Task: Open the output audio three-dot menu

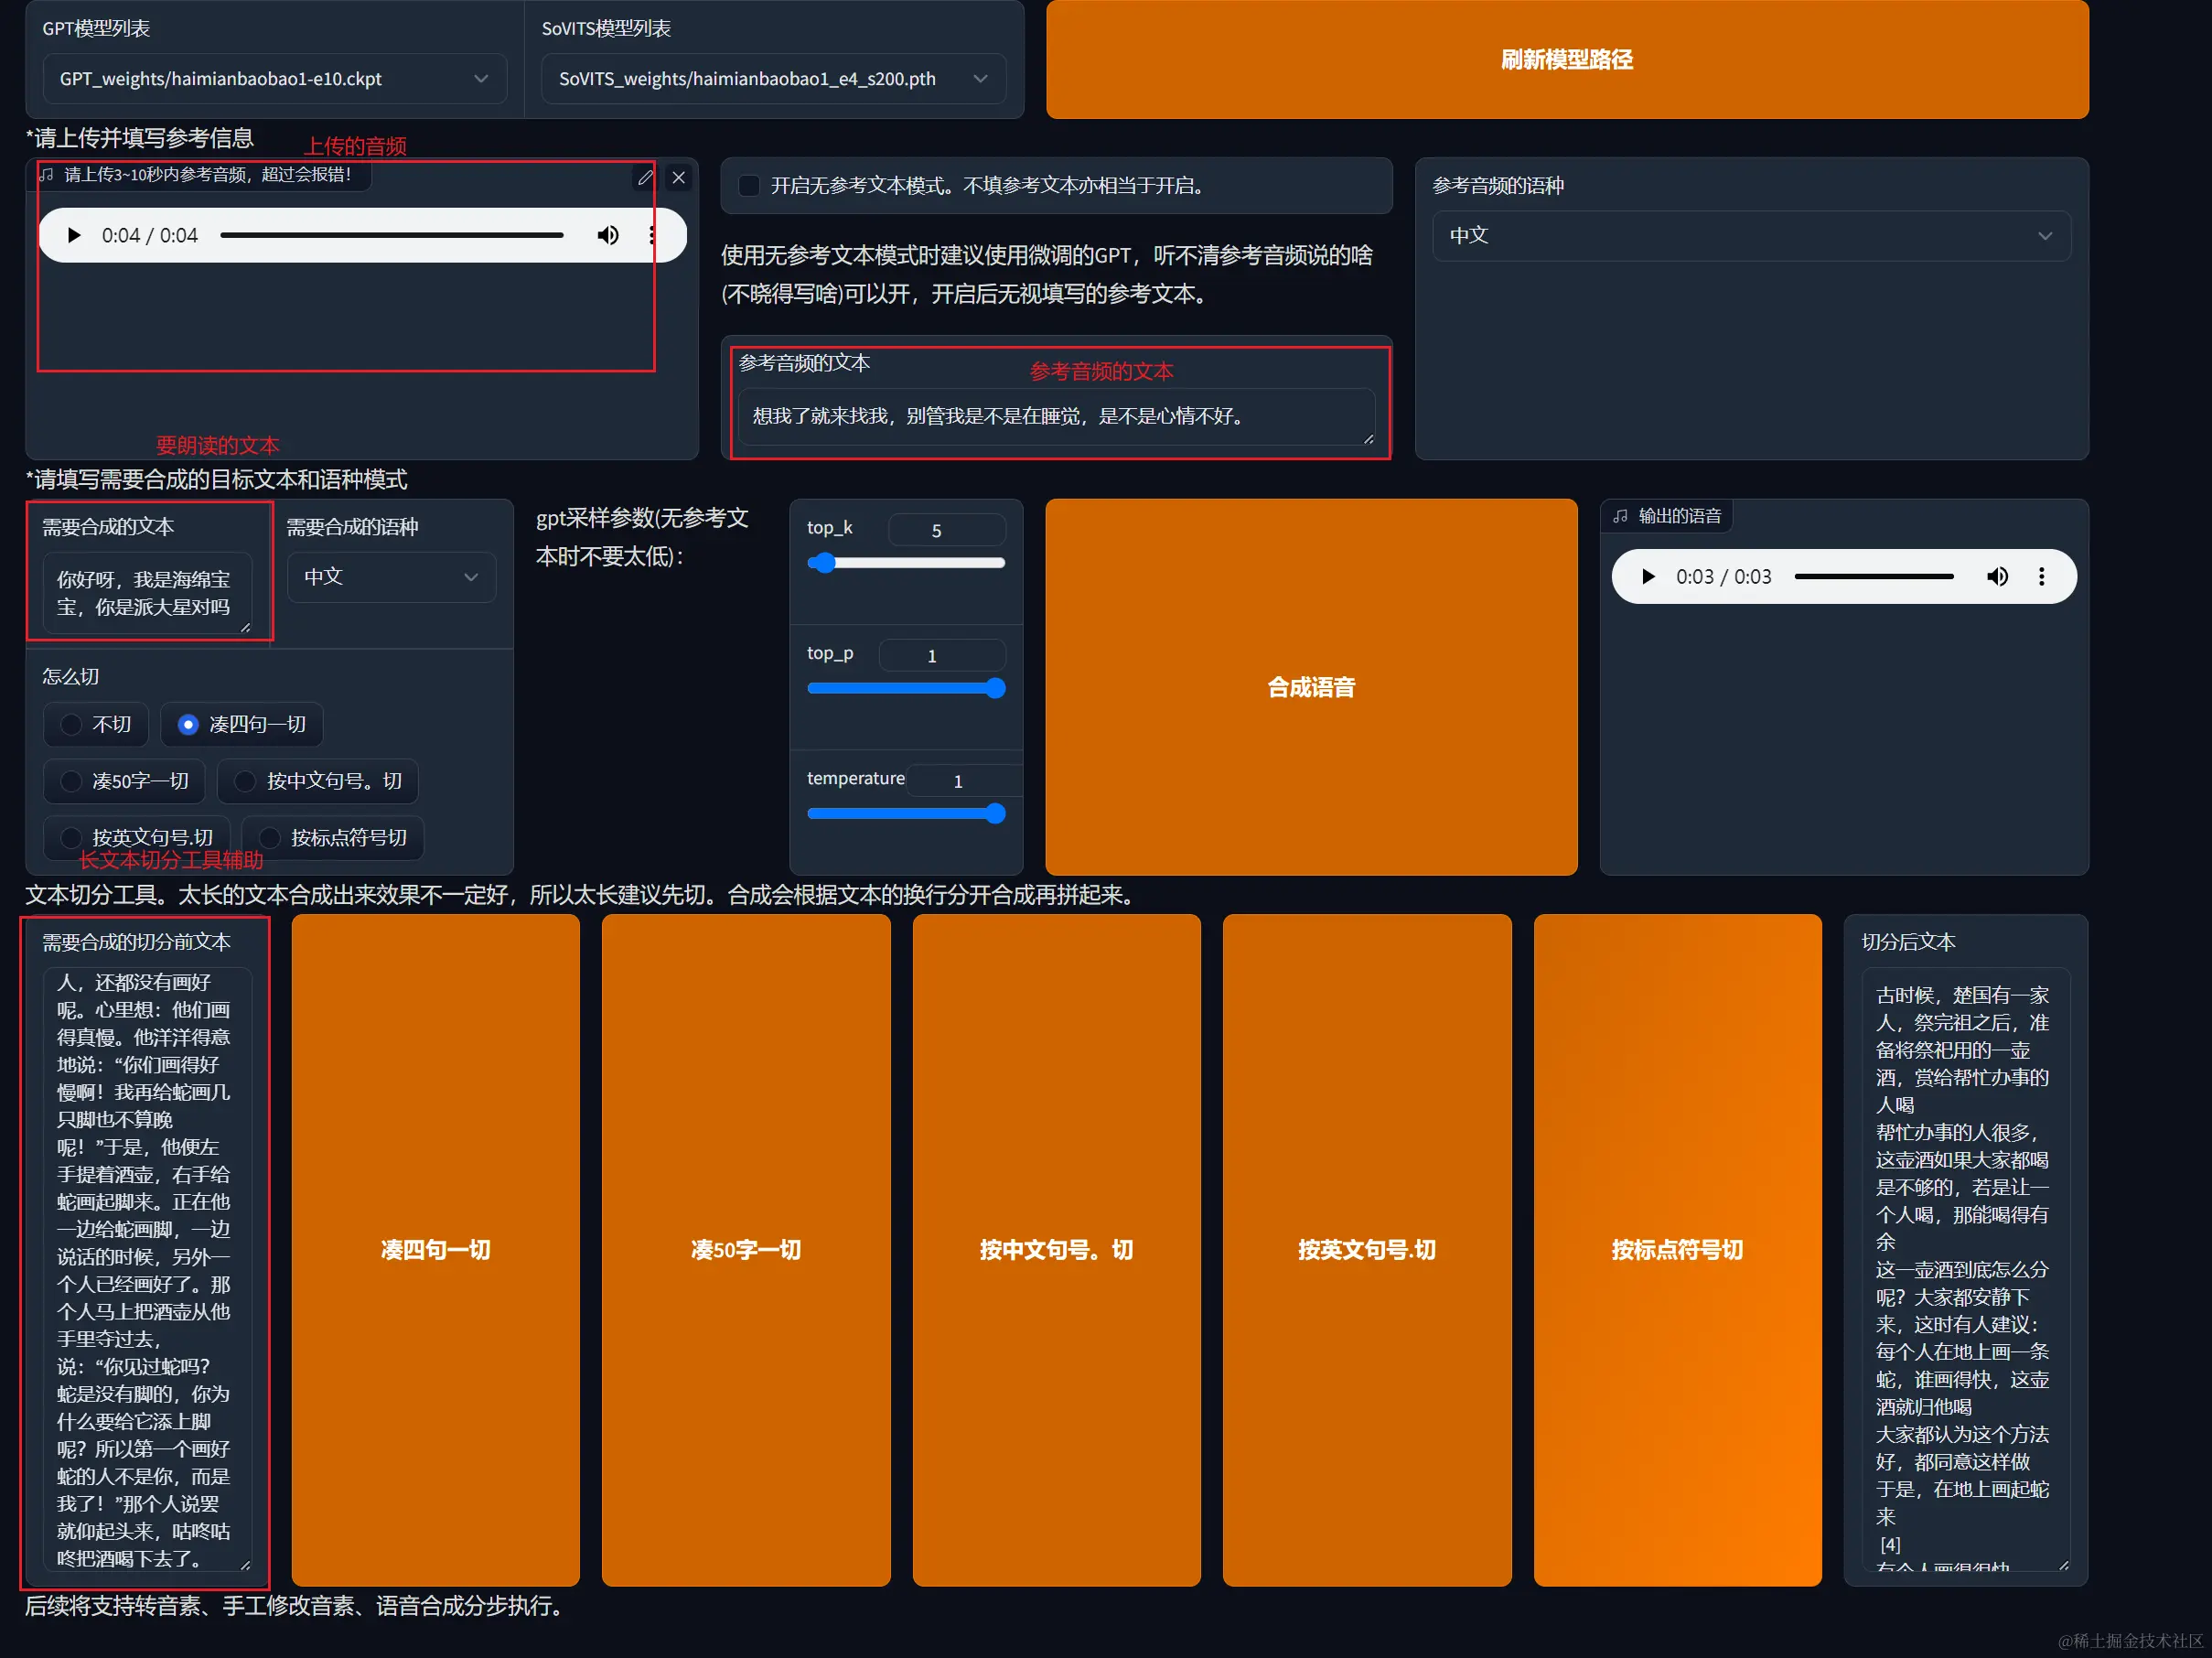Action: coord(2041,576)
